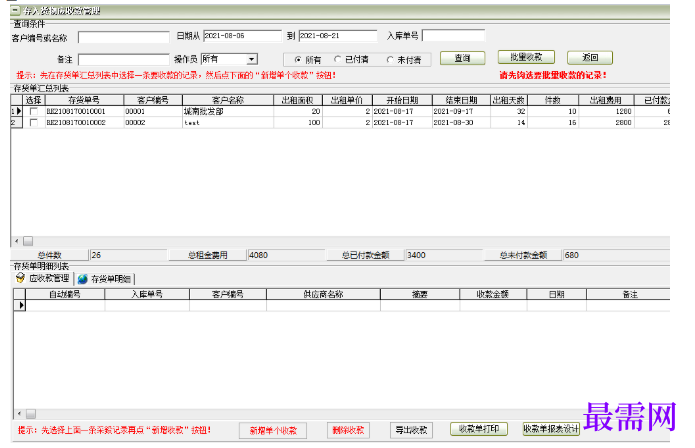The image size is (695, 448).
Task: Click the lower grid horizontal scrollbar thumb
Action: pos(31,414)
